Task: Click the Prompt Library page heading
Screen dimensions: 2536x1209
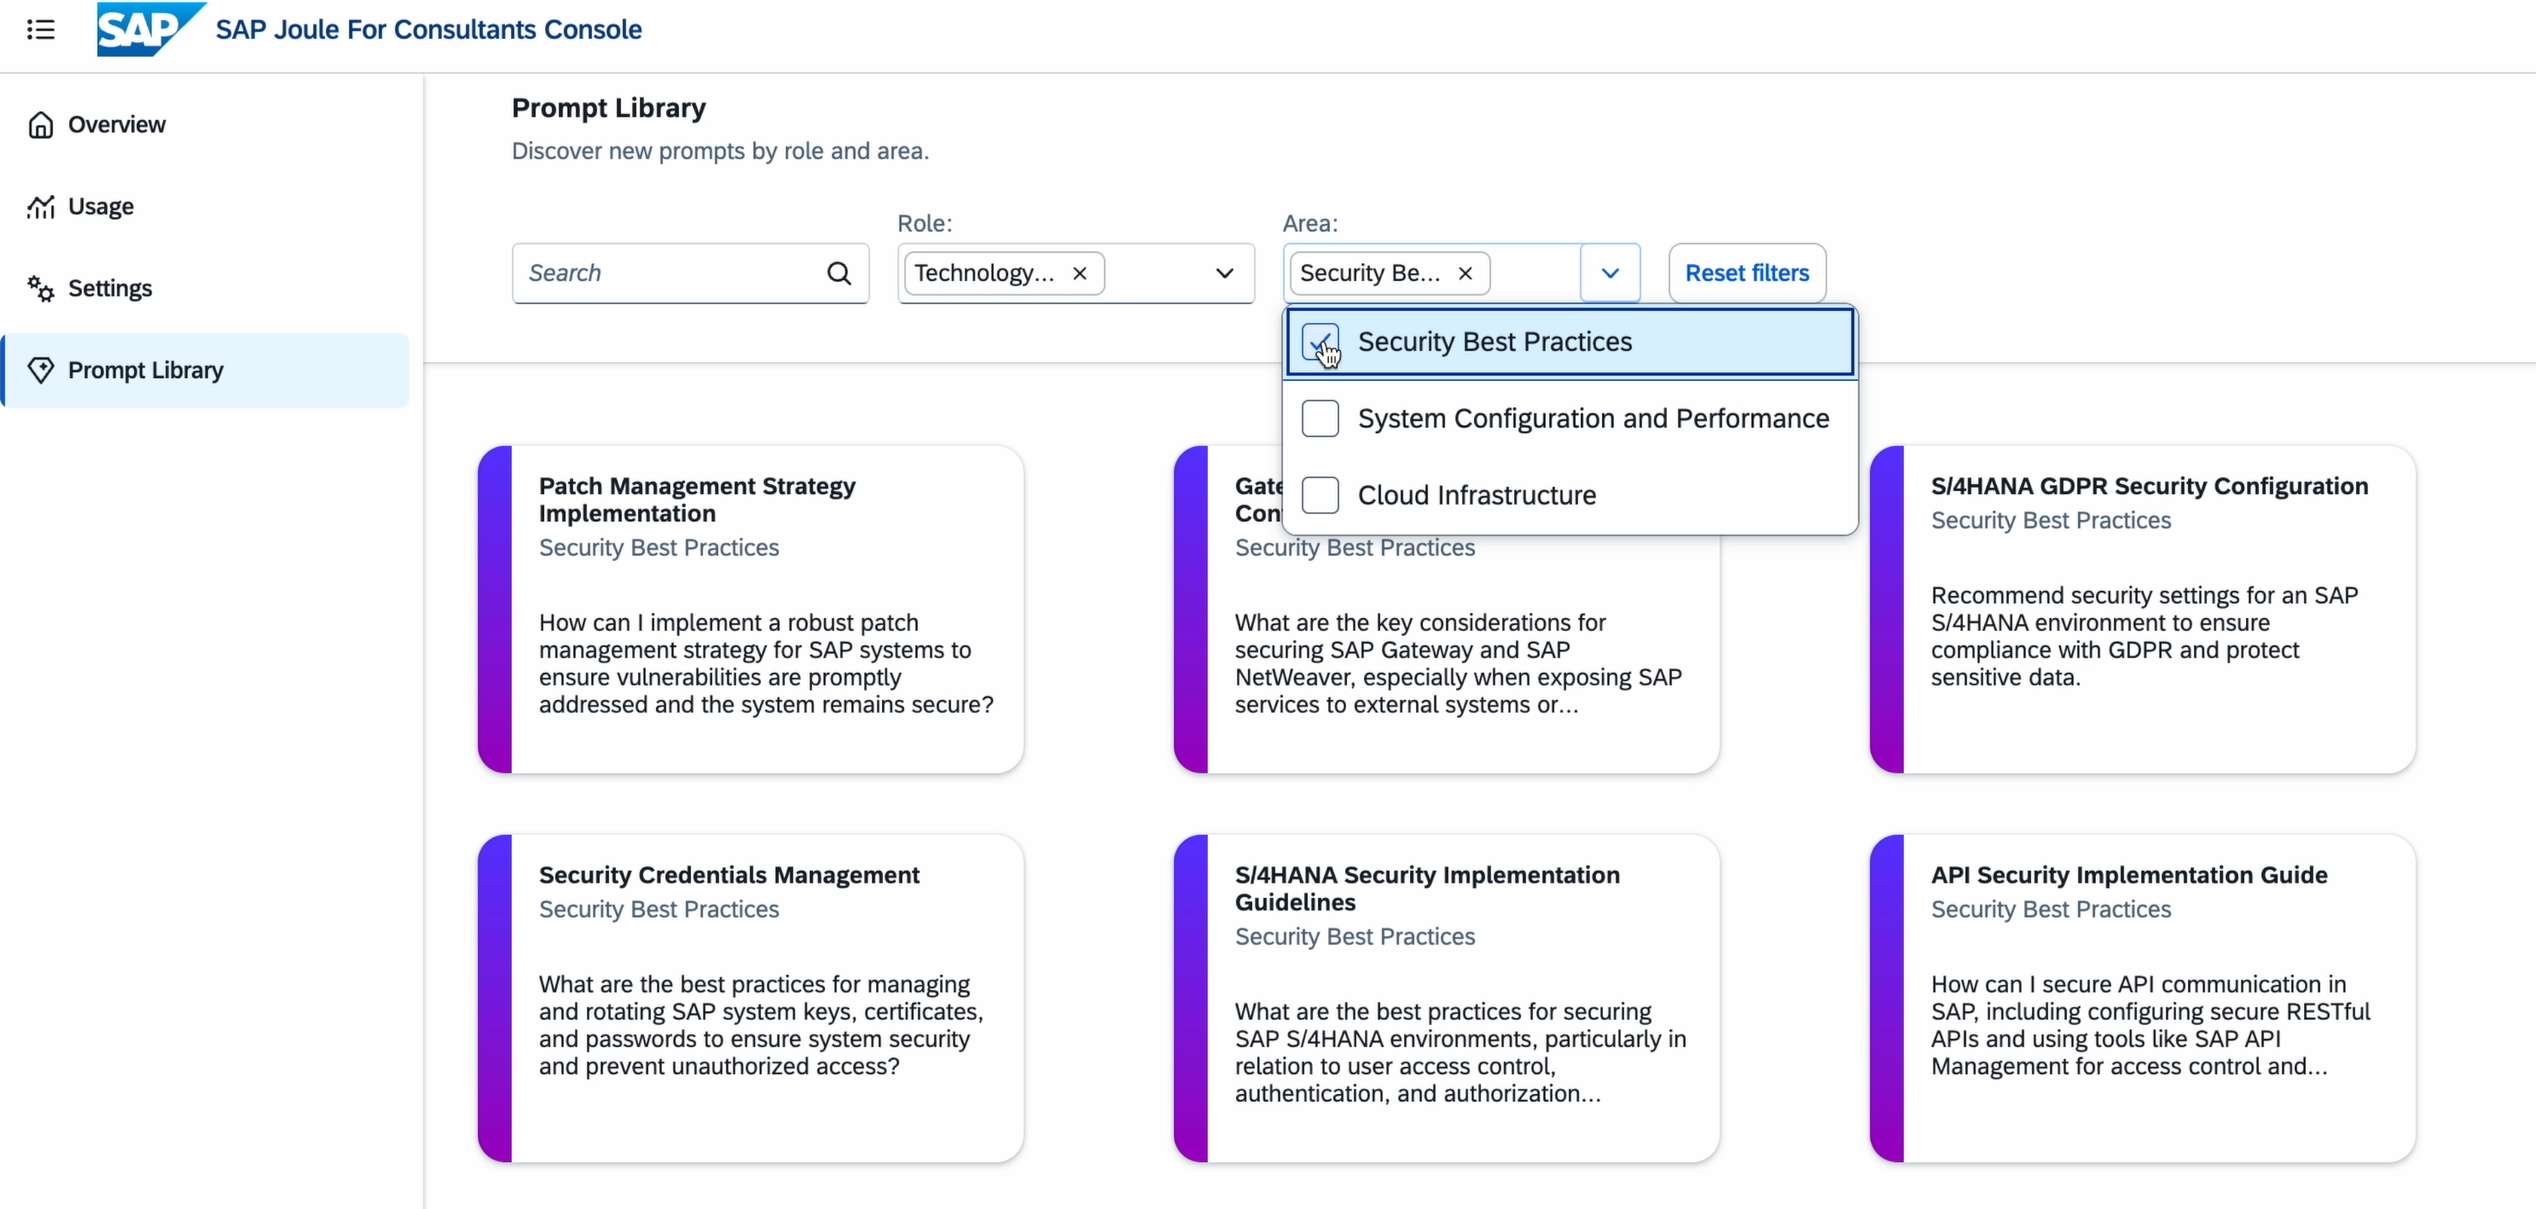Action: (x=609, y=107)
